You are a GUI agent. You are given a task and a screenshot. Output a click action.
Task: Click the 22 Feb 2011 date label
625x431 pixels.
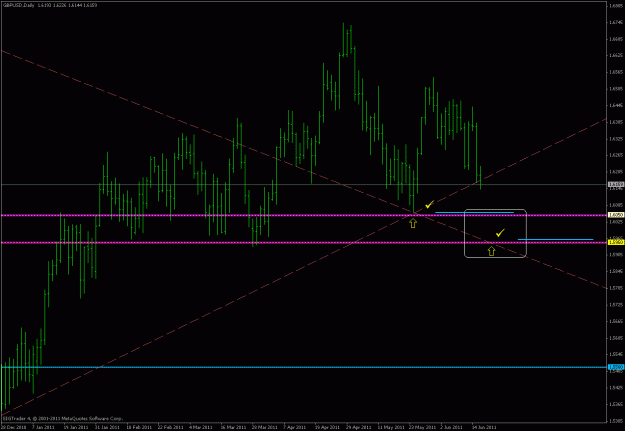(171, 426)
